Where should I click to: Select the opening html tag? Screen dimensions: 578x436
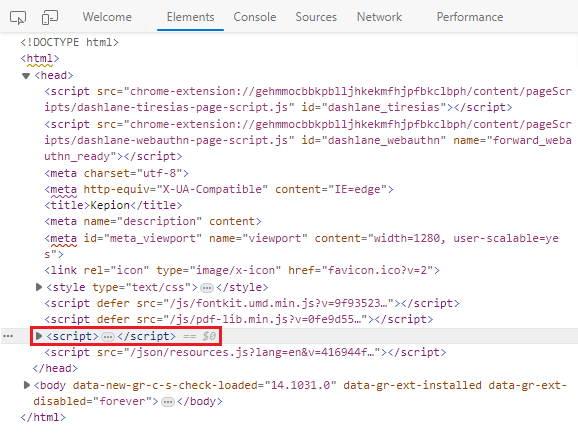(40, 59)
